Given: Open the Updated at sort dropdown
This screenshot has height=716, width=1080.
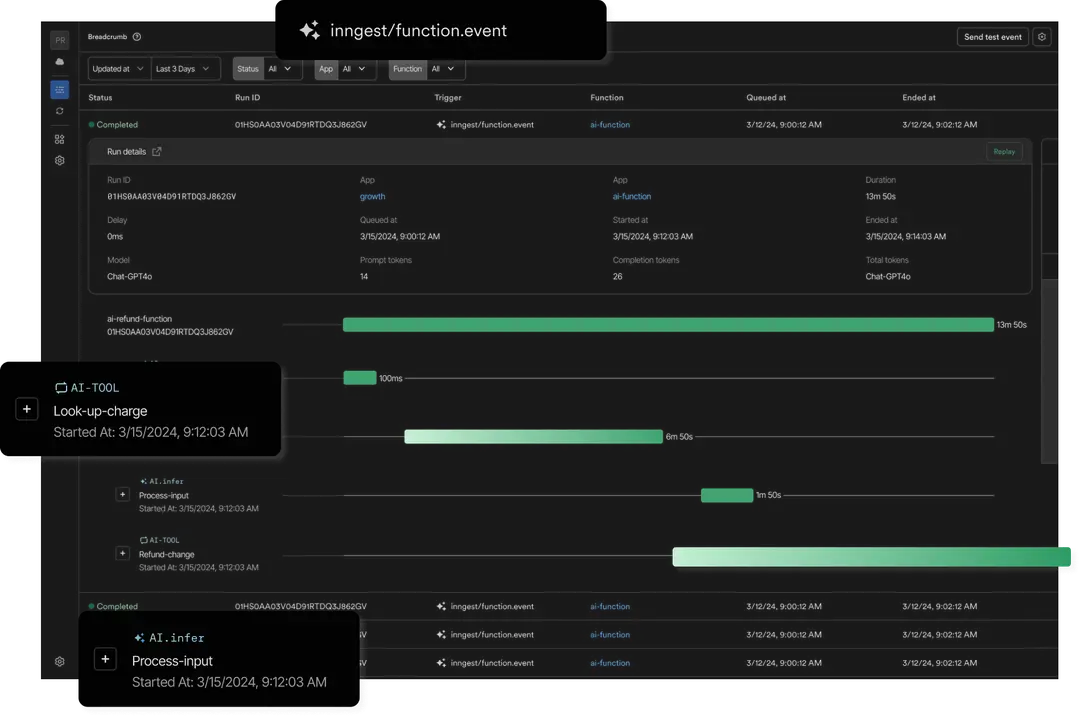Looking at the screenshot, I should pyautogui.click(x=118, y=69).
